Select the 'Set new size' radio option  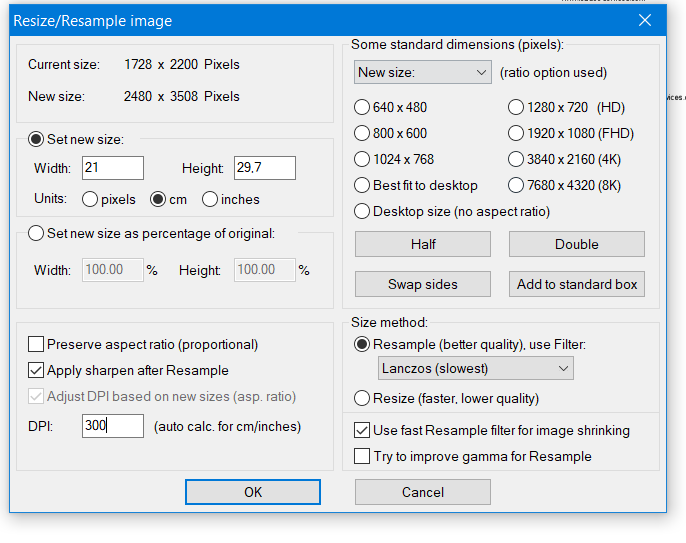pos(37,140)
